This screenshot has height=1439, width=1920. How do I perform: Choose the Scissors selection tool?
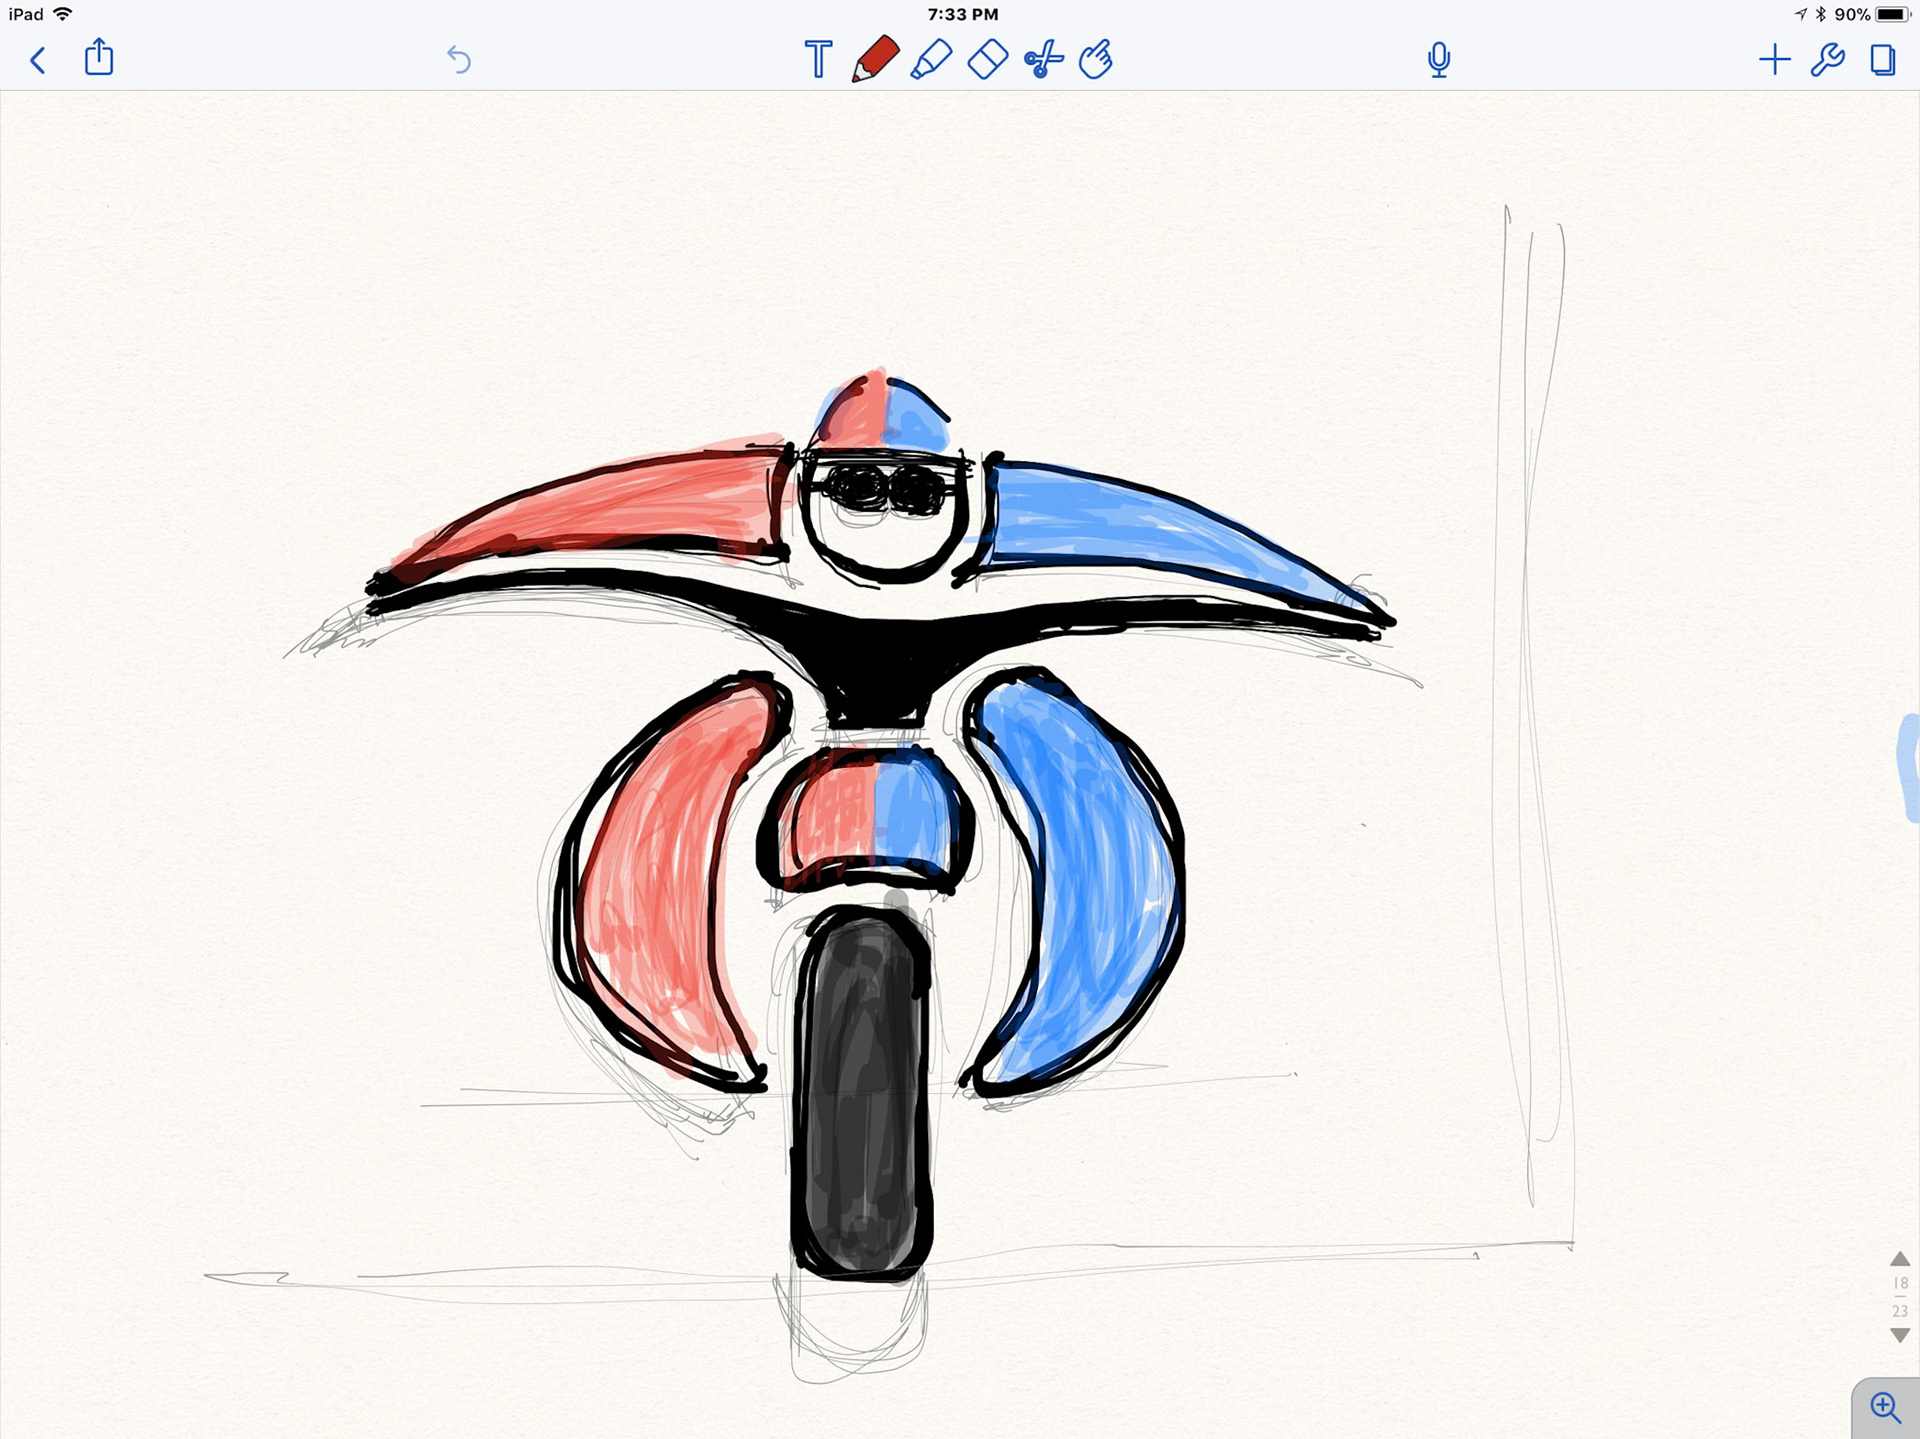[x=1043, y=59]
